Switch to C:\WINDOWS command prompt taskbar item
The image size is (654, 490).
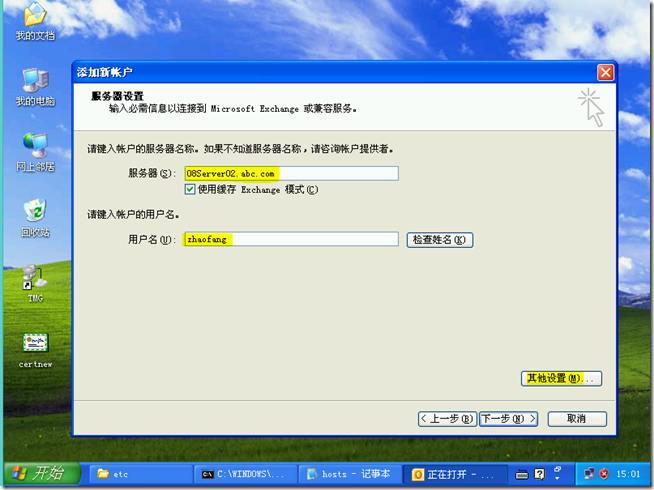tap(246, 474)
